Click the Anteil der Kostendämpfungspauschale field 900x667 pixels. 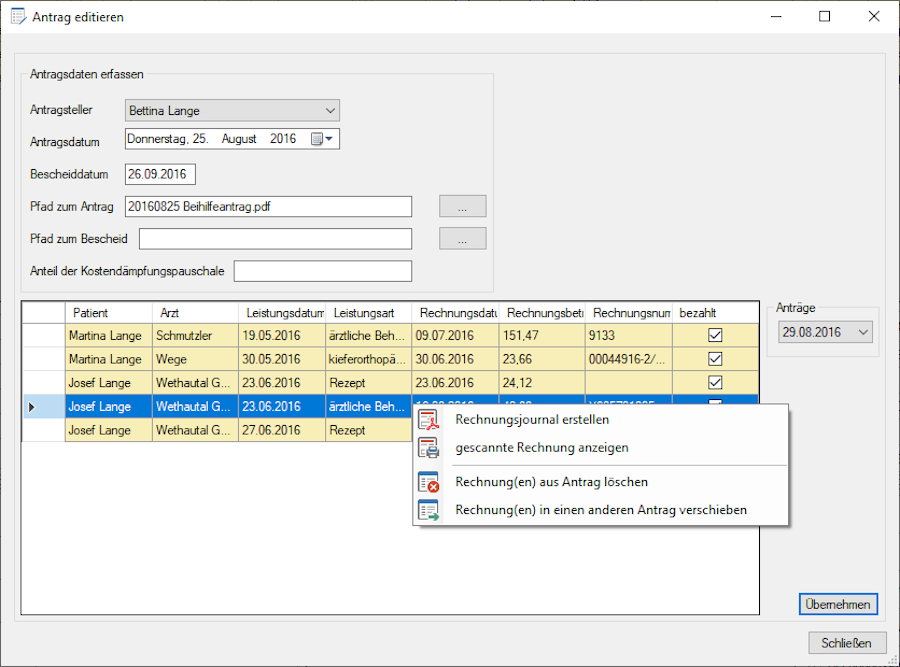(322, 271)
